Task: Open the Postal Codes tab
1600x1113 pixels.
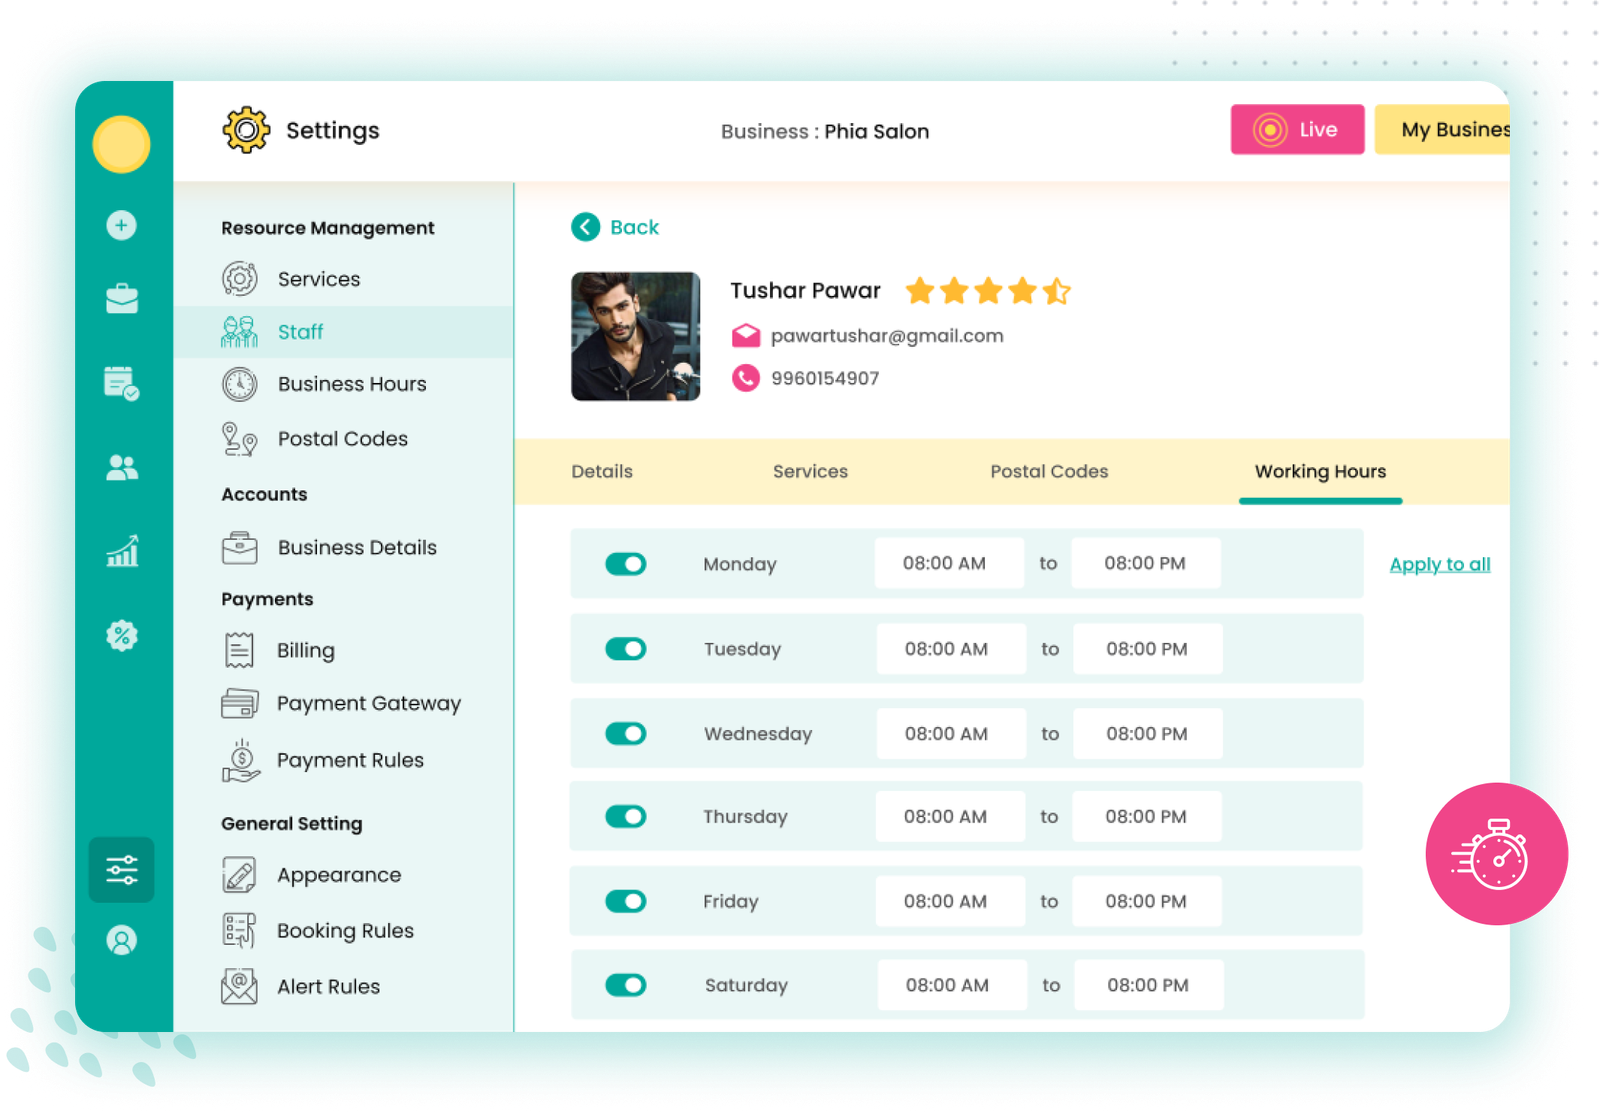Action: click(1048, 471)
